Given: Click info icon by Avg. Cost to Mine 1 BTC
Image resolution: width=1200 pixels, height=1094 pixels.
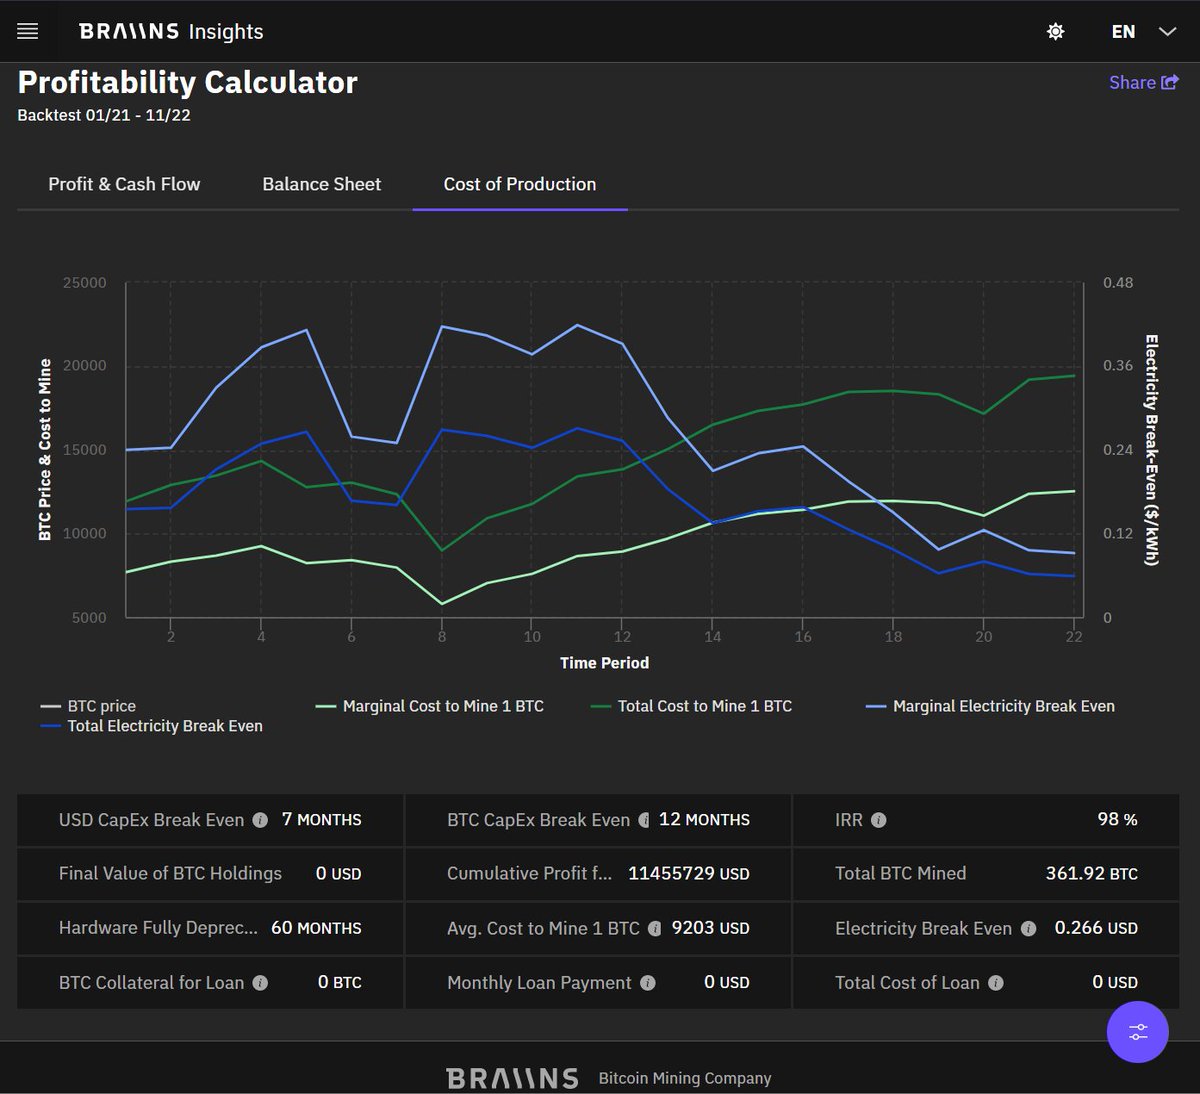Looking at the screenshot, I should coord(655,929).
